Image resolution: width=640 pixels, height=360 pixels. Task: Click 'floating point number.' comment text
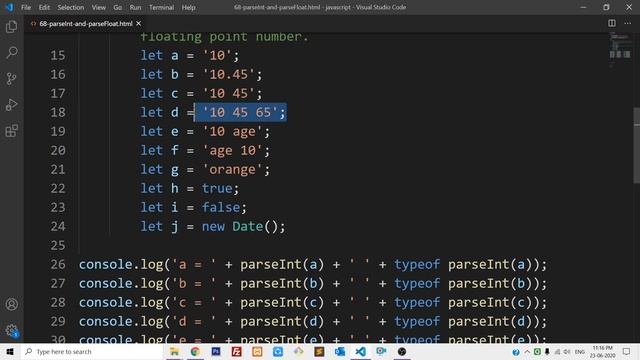(x=224, y=37)
